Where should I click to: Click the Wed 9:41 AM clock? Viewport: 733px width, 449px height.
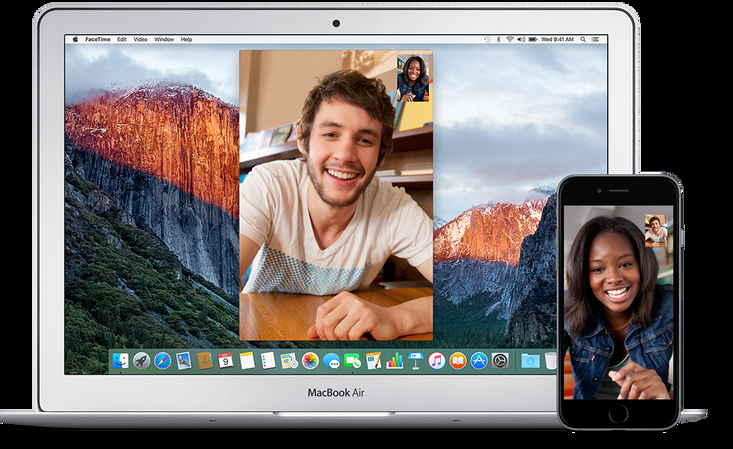tap(557, 39)
